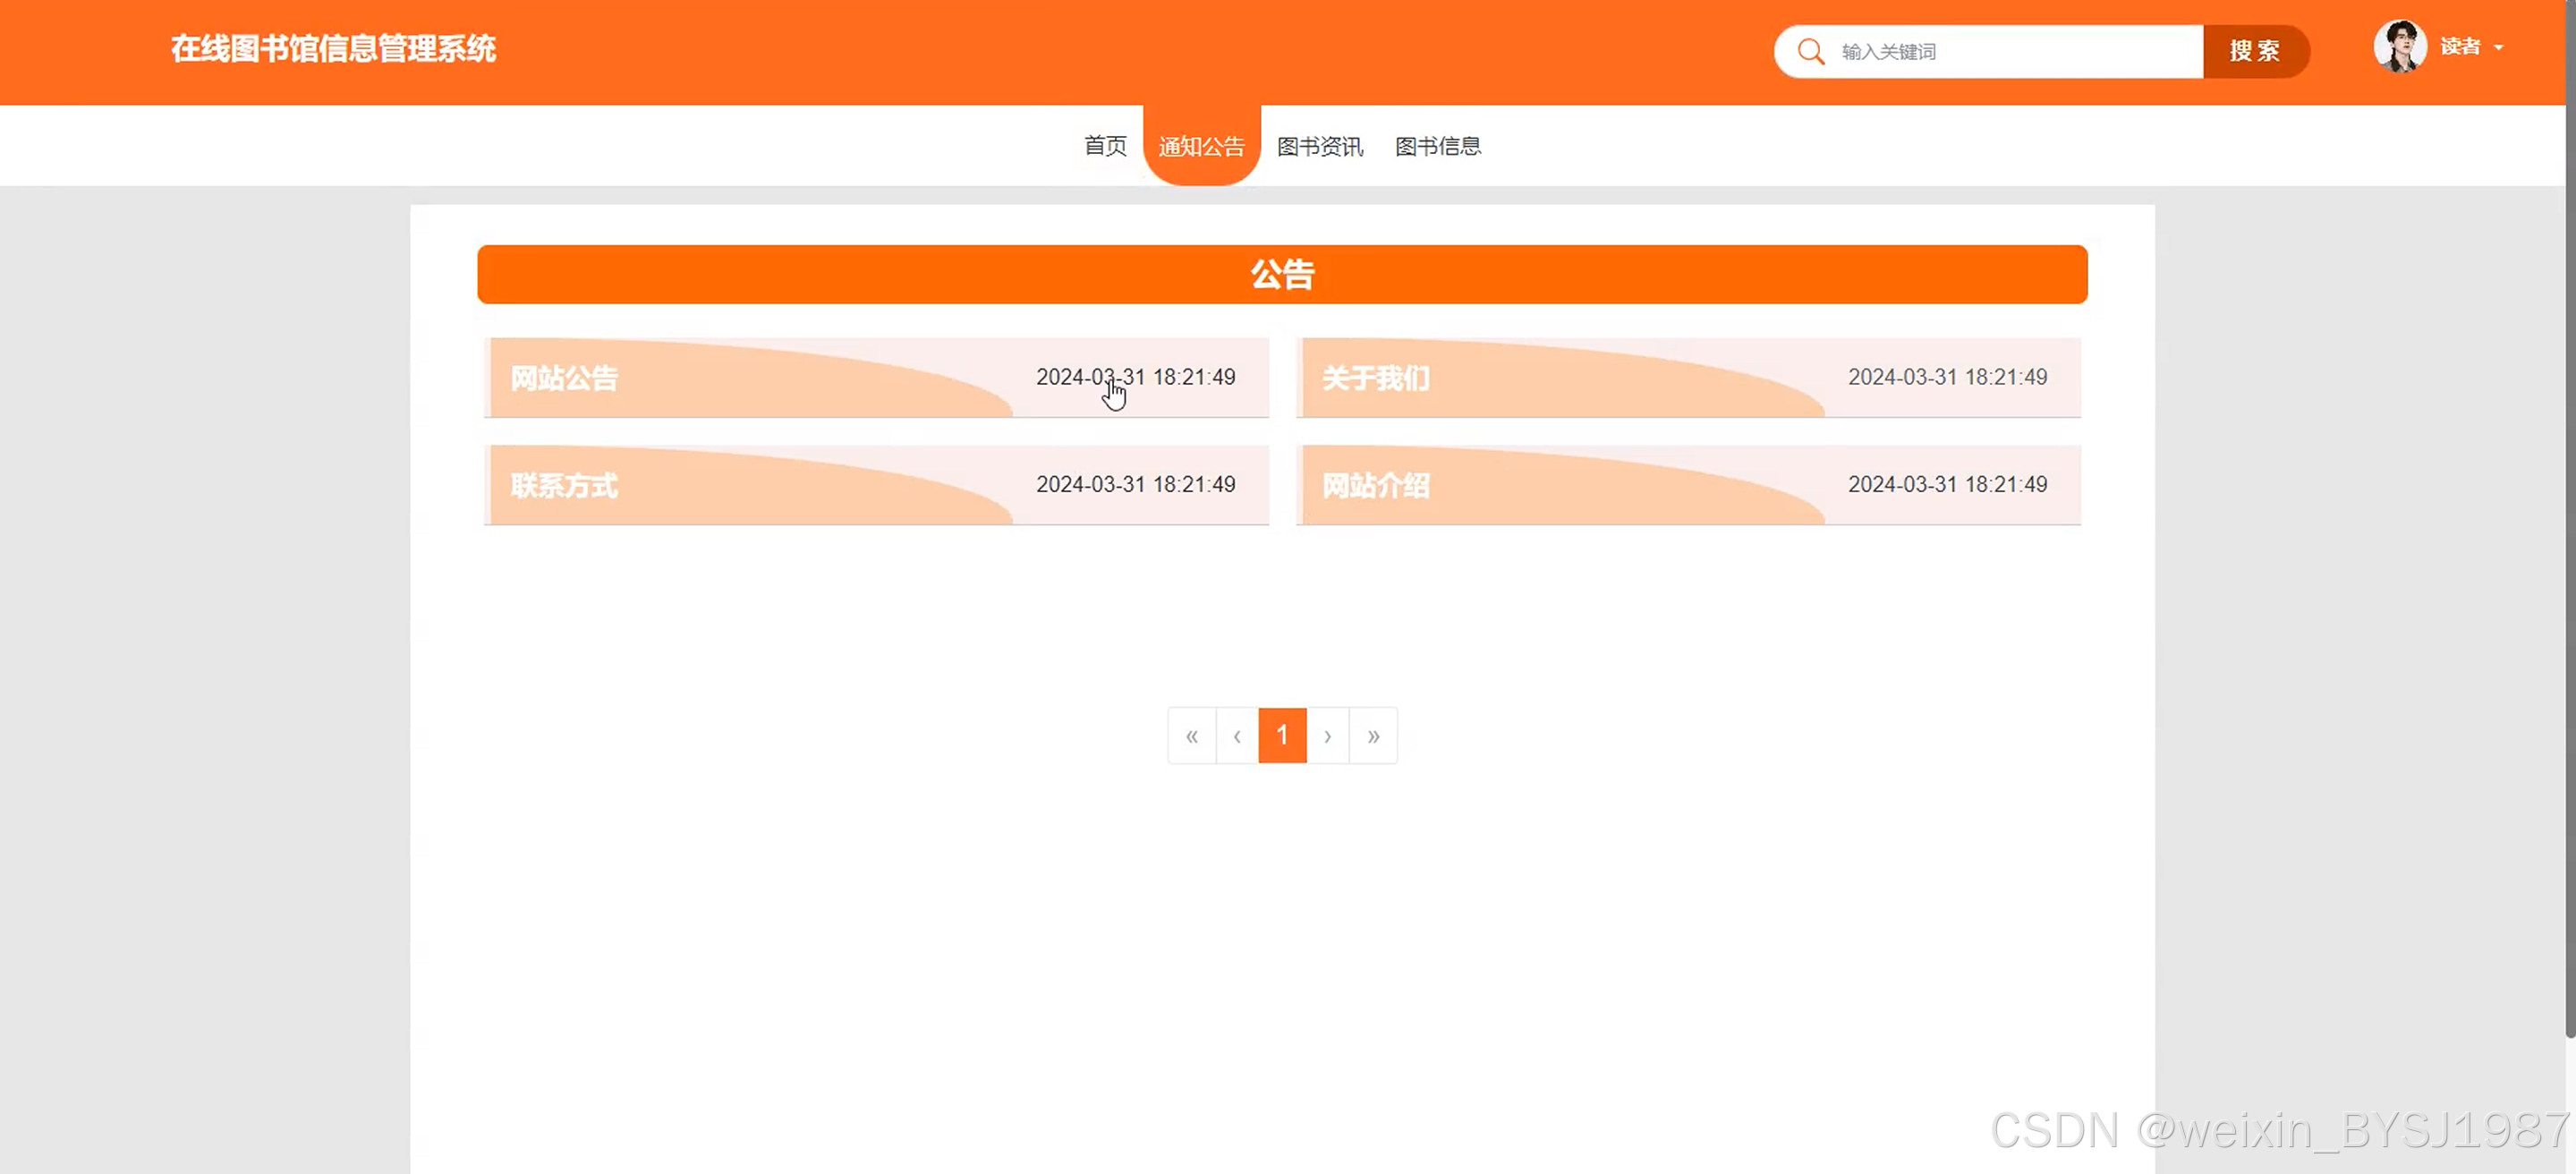Click the 读者 username label

[2460, 47]
